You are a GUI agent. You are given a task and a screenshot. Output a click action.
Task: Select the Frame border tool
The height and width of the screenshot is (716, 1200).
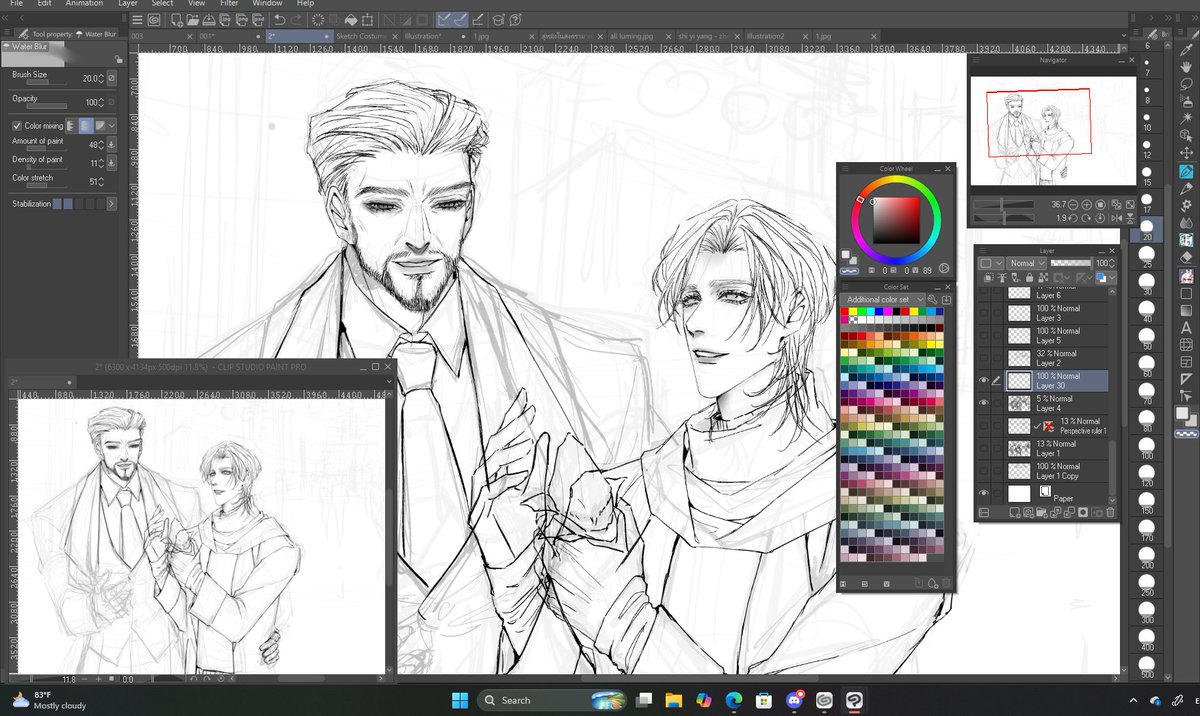[1186, 362]
